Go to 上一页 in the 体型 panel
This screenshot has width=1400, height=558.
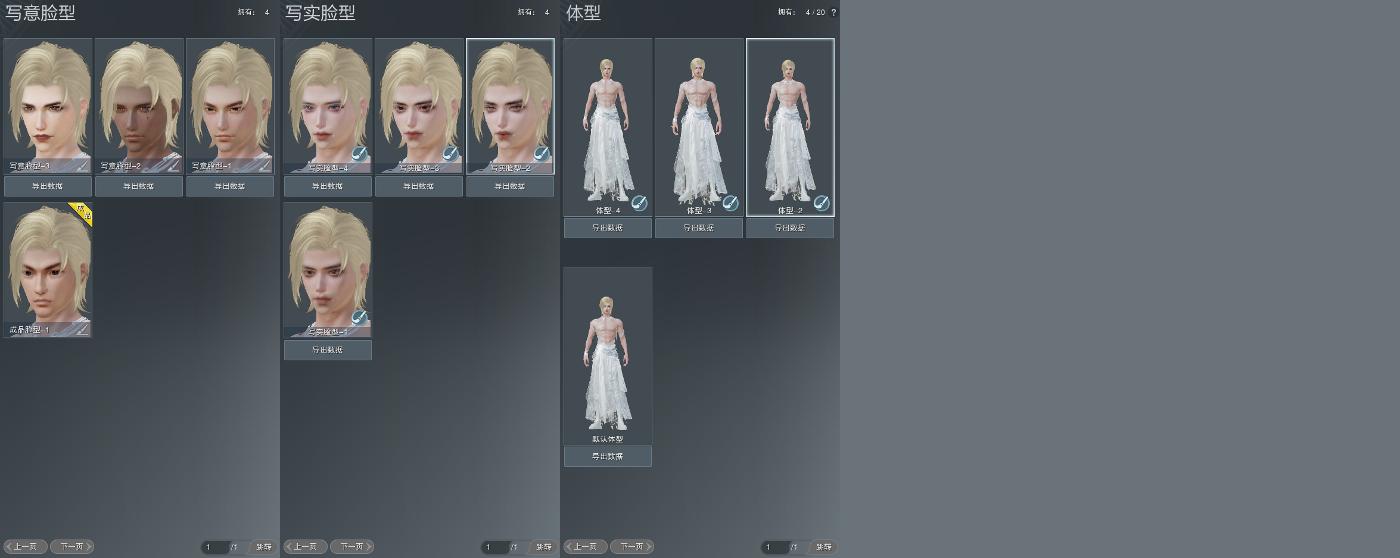[586, 547]
